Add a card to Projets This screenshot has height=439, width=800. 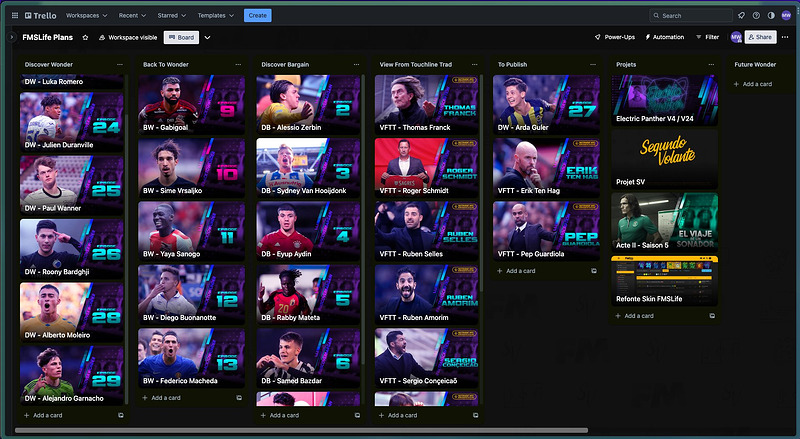pyautogui.click(x=636, y=316)
